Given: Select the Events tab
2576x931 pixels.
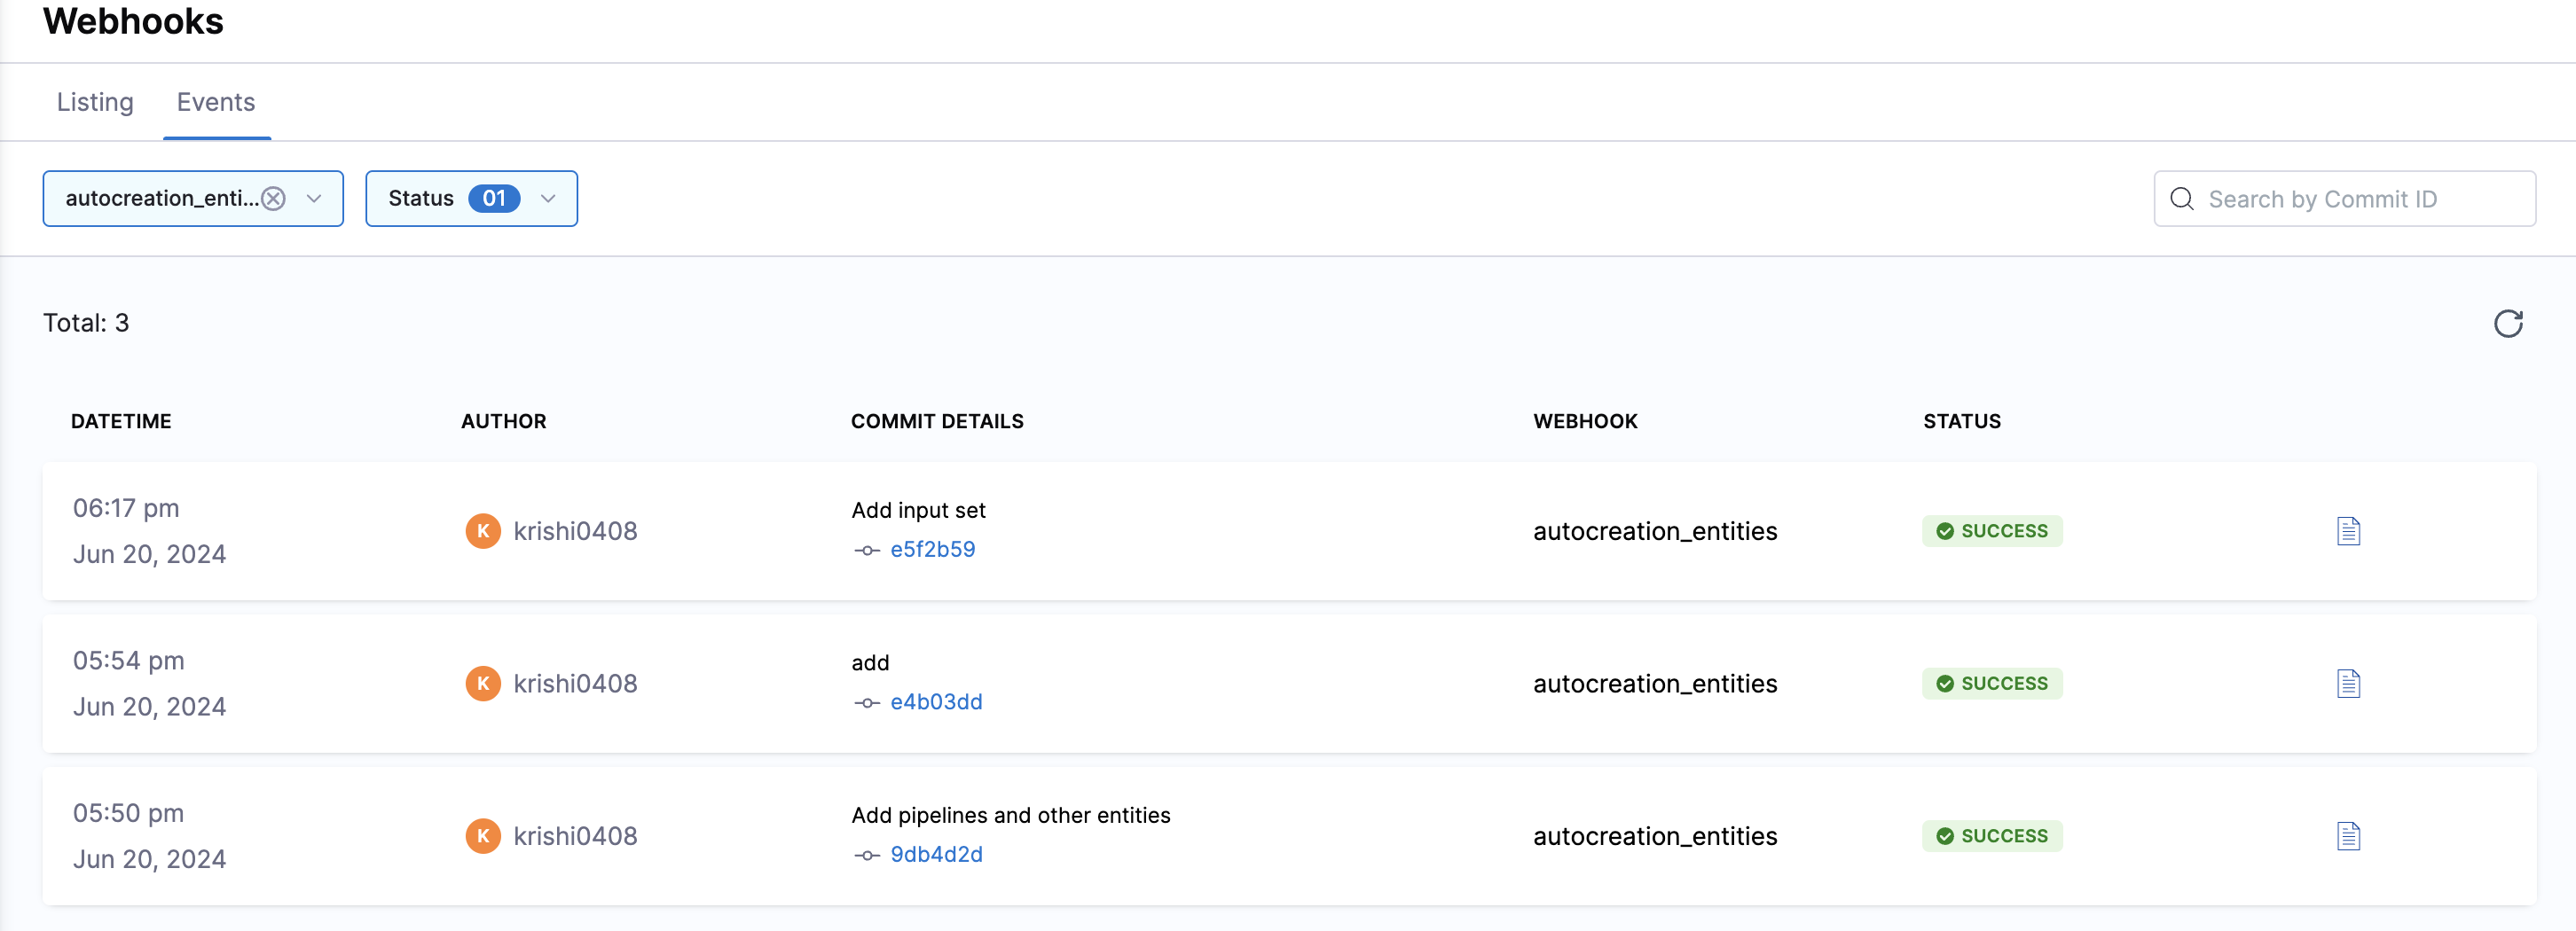Looking at the screenshot, I should coord(216,102).
